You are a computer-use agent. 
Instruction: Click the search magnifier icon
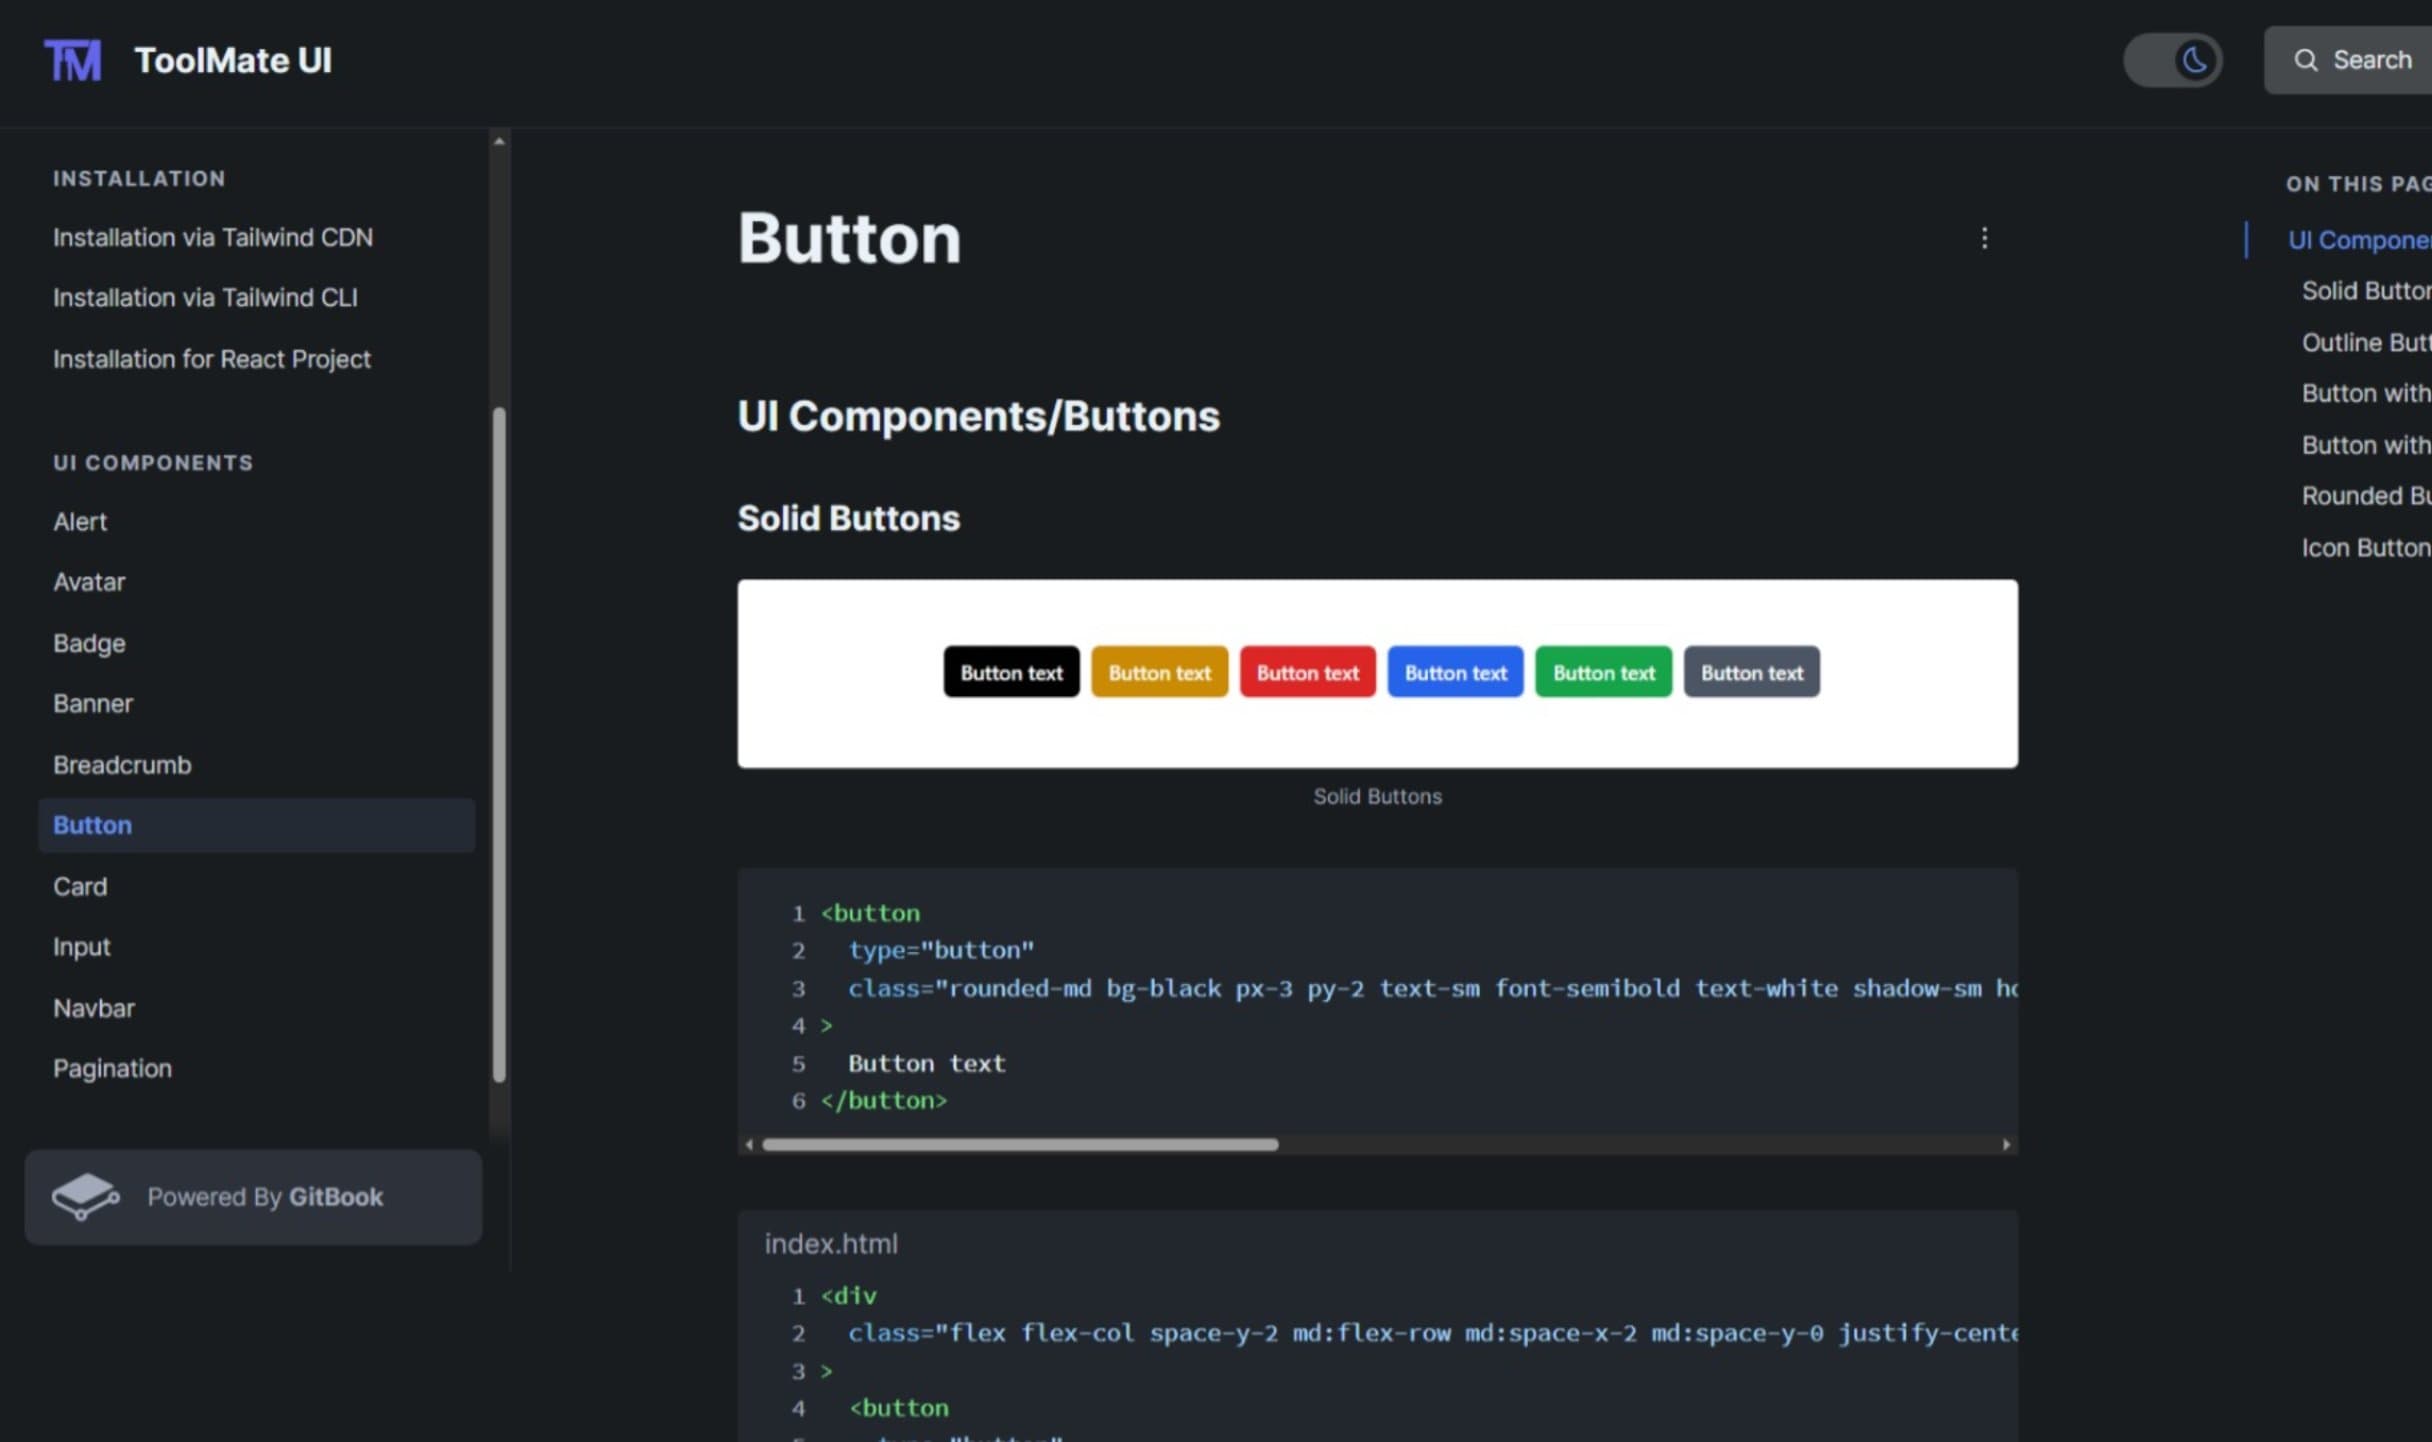[x=2306, y=61]
